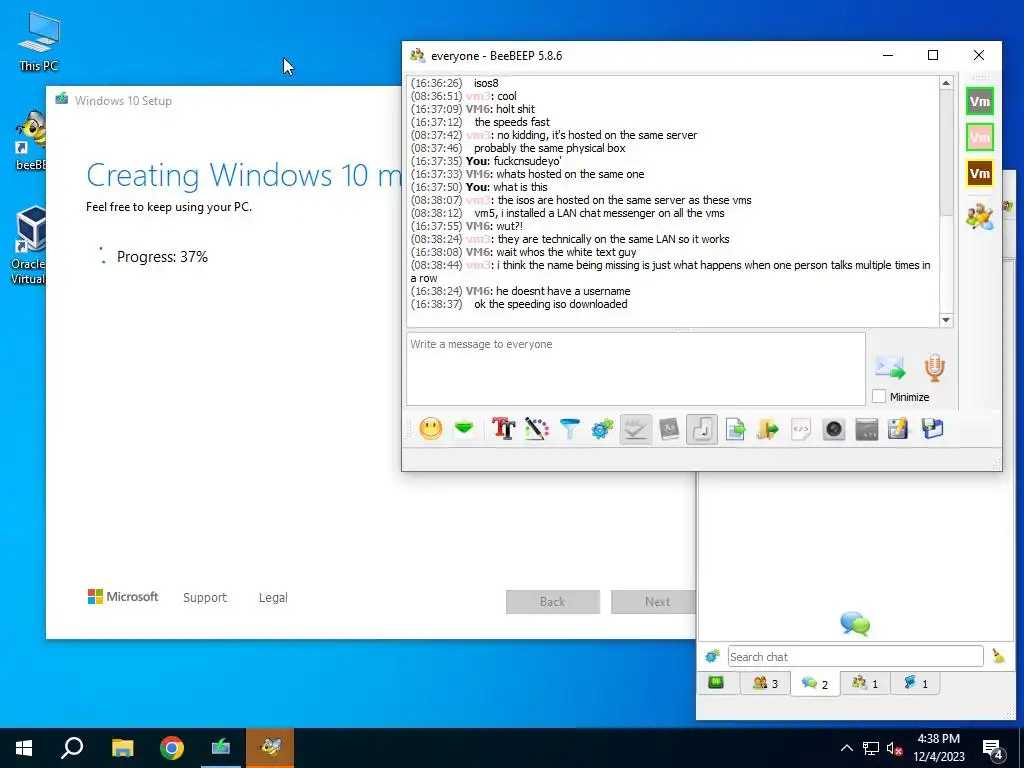The image size is (1024, 768).
Task: Open the chat font (TT) settings
Action: point(504,429)
